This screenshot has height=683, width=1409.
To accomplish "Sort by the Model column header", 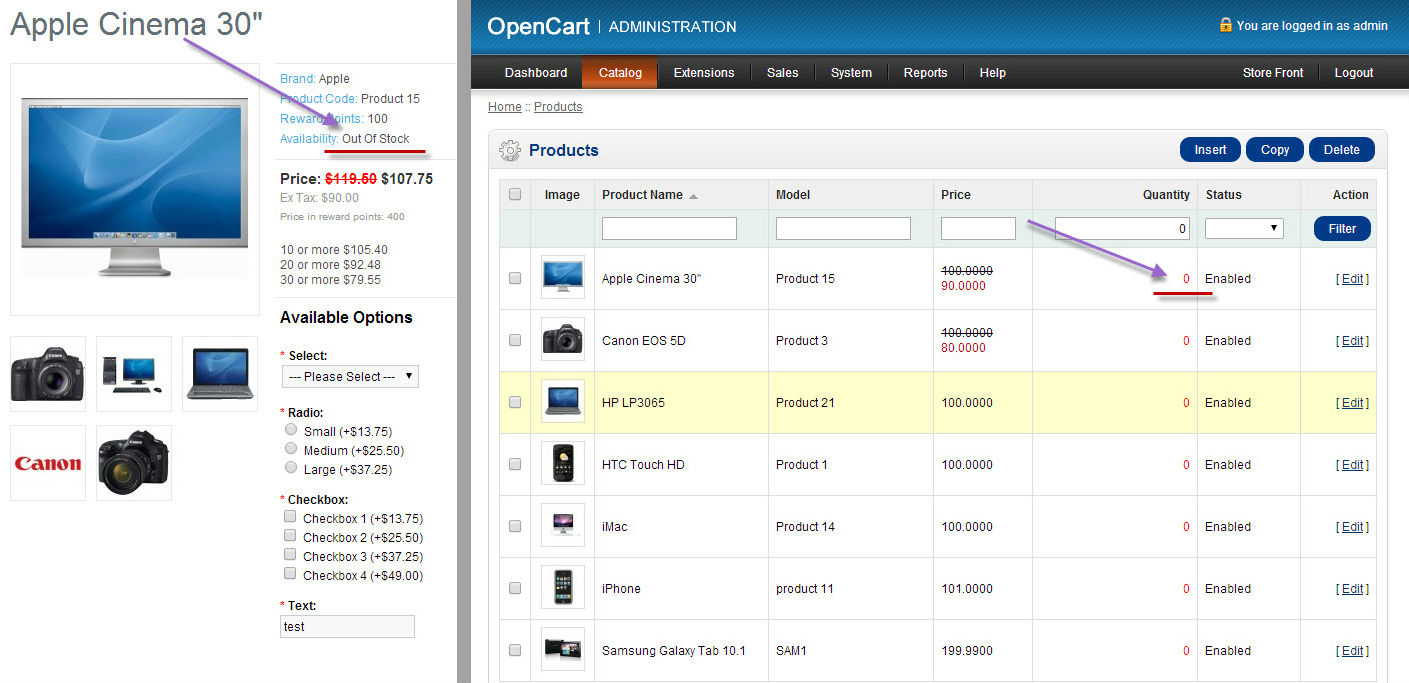I will click(793, 195).
